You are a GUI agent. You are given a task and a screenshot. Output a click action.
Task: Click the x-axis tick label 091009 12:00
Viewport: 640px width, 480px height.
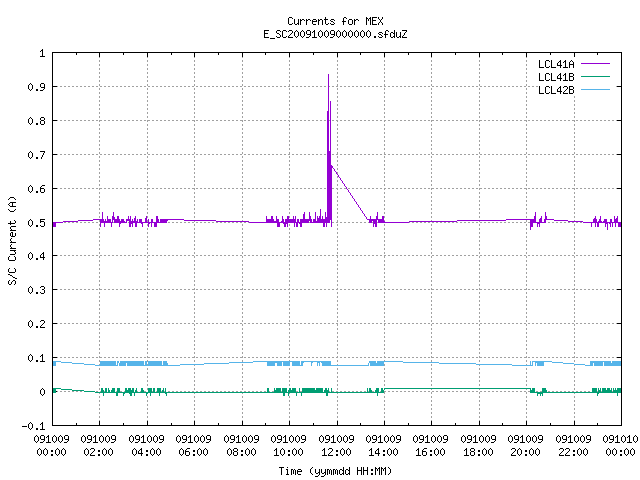click(x=336, y=446)
